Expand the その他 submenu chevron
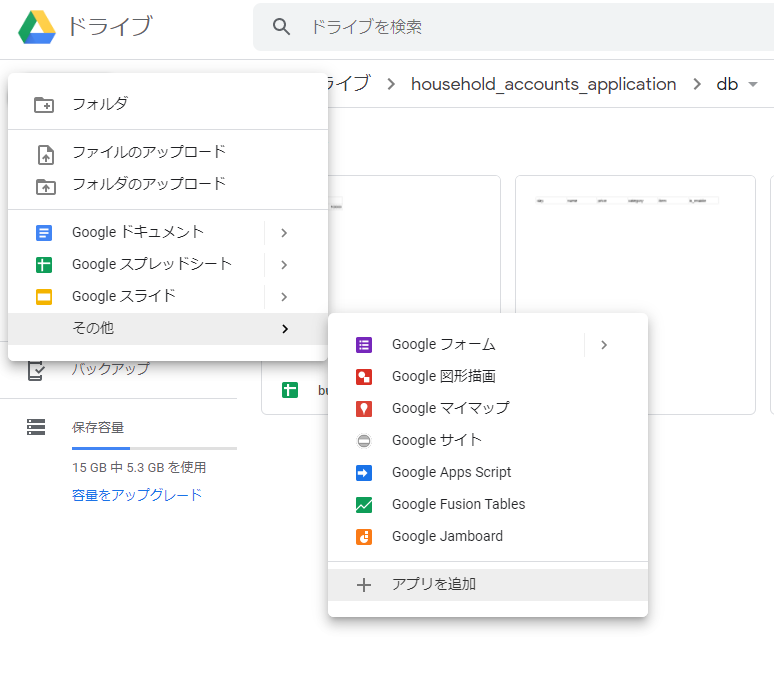Image resolution: width=774 pixels, height=692 pixels. [285, 329]
